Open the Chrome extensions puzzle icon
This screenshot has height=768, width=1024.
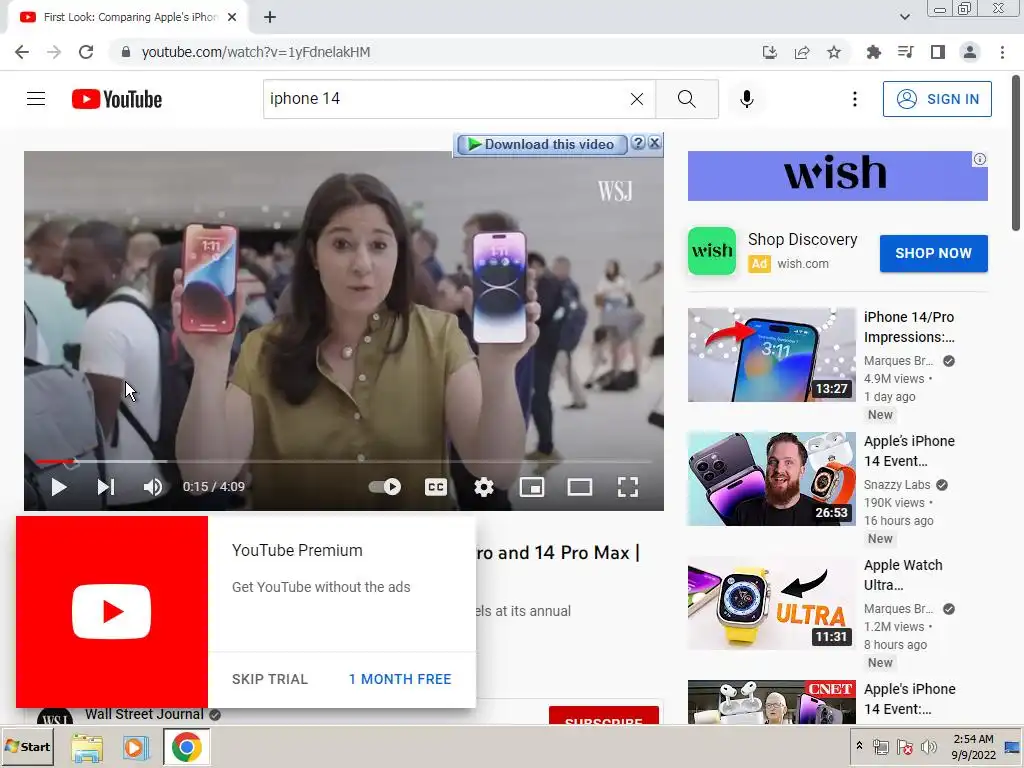(x=873, y=52)
